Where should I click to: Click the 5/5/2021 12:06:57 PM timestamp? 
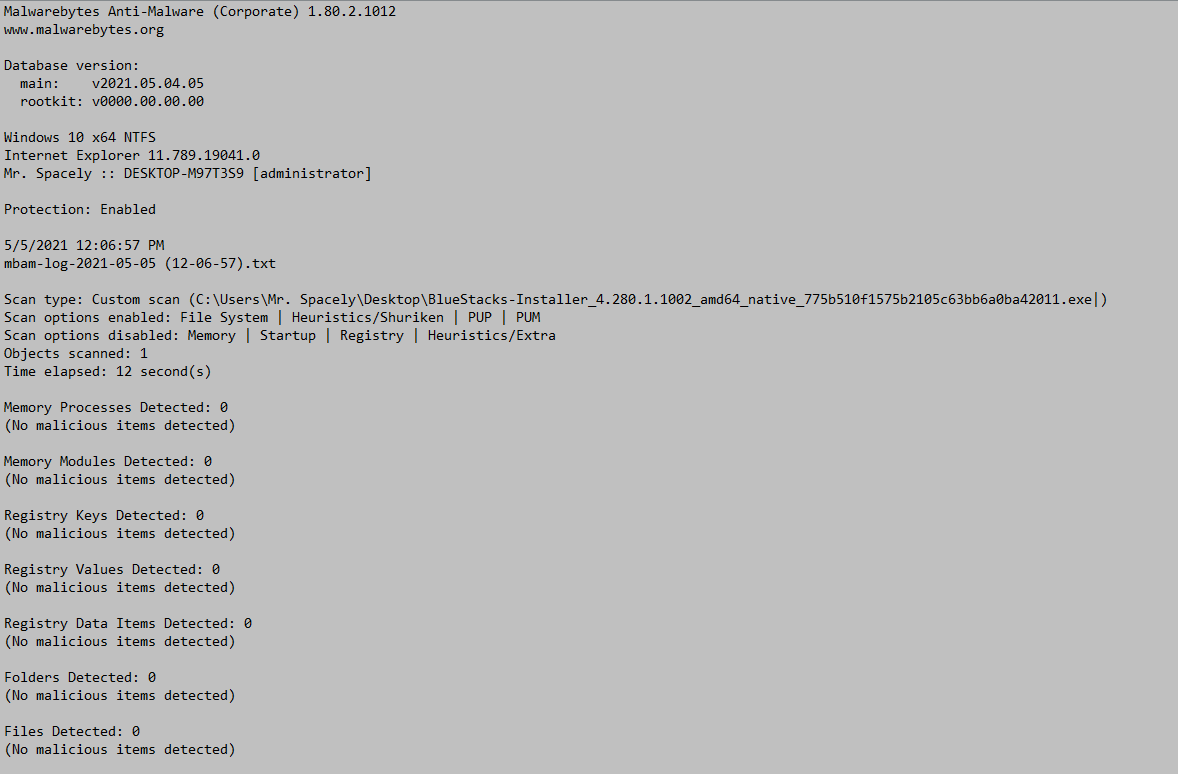tap(84, 246)
